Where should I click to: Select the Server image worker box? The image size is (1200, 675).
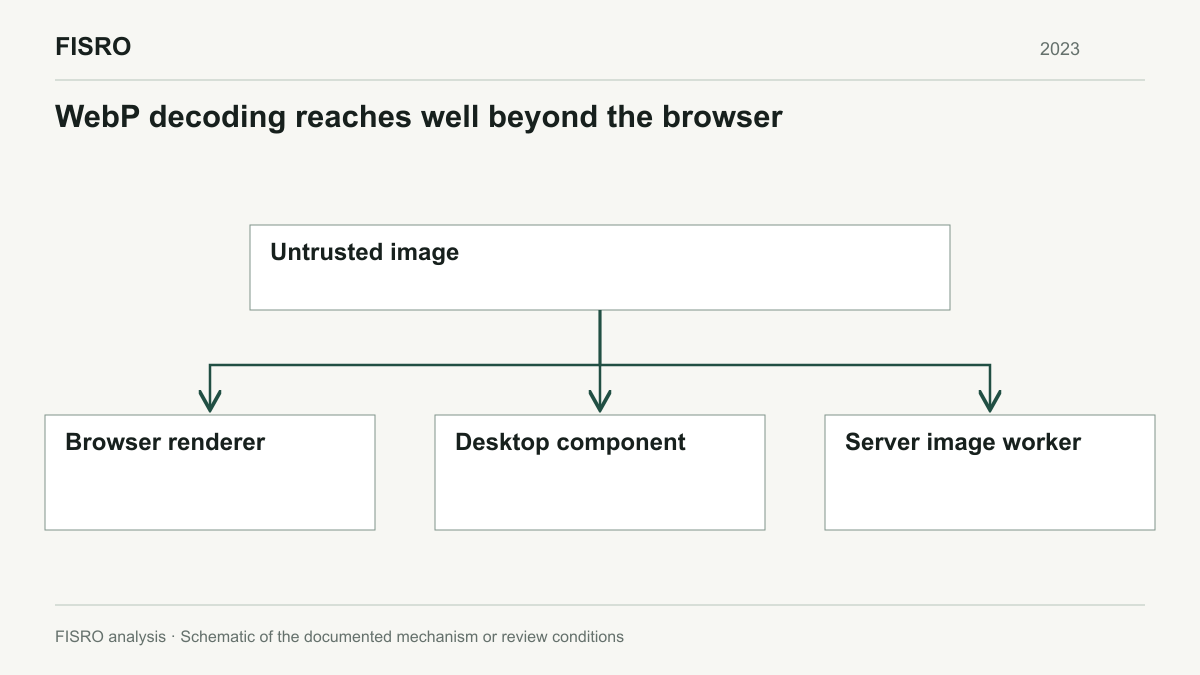click(x=990, y=472)
